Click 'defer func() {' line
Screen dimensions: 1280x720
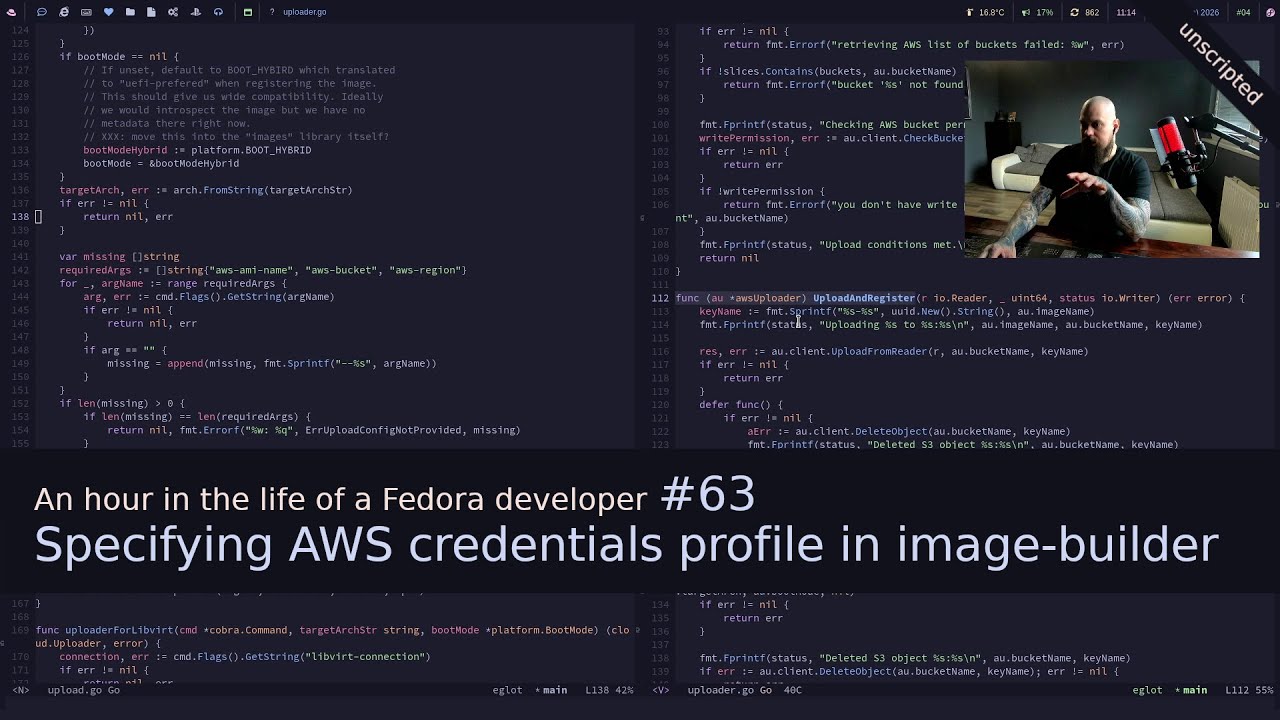(741, 404)
